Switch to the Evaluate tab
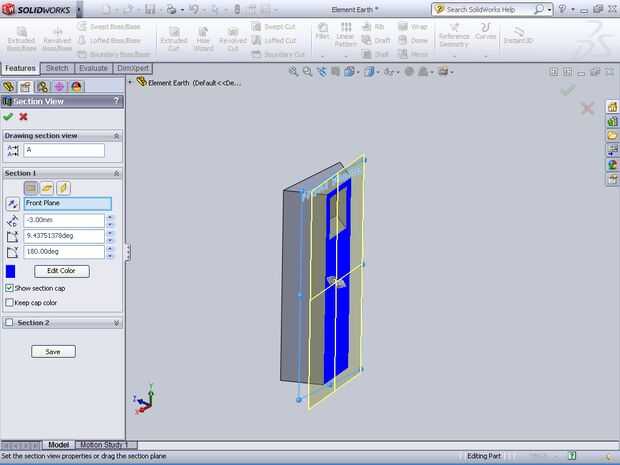The width and height of the screenshot is (620, 465). [x=93, y=68]
